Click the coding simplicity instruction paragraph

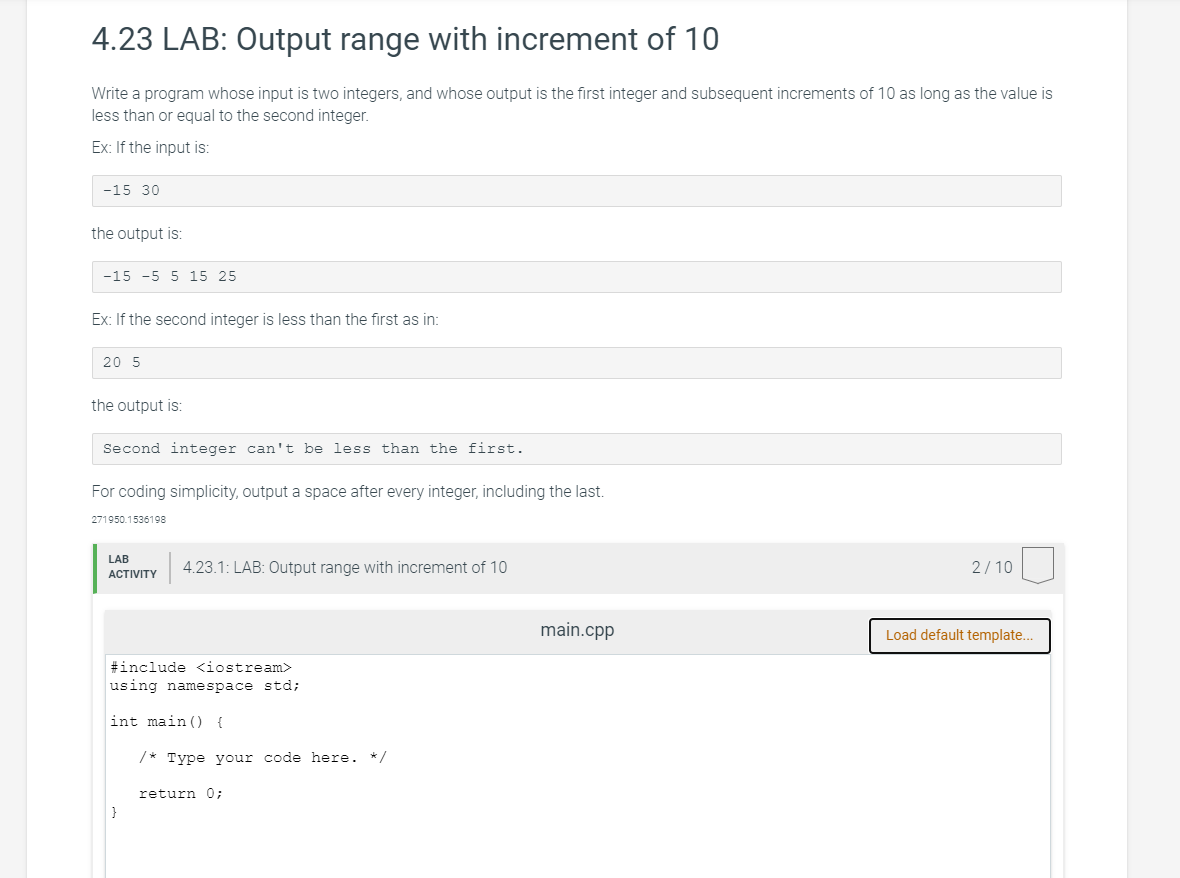pos(350,491)
